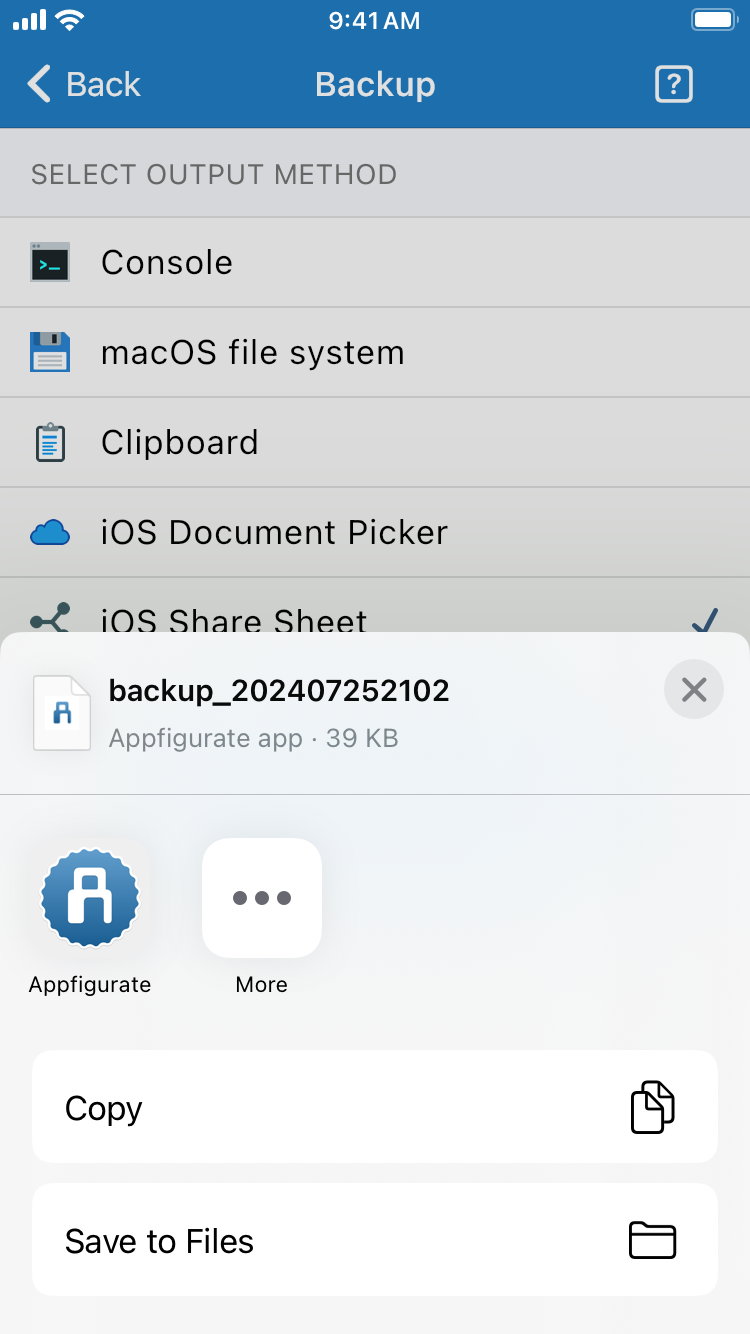Choose Save to Files
This screenshot has width=750, height=1334.
pos(375,1240)
